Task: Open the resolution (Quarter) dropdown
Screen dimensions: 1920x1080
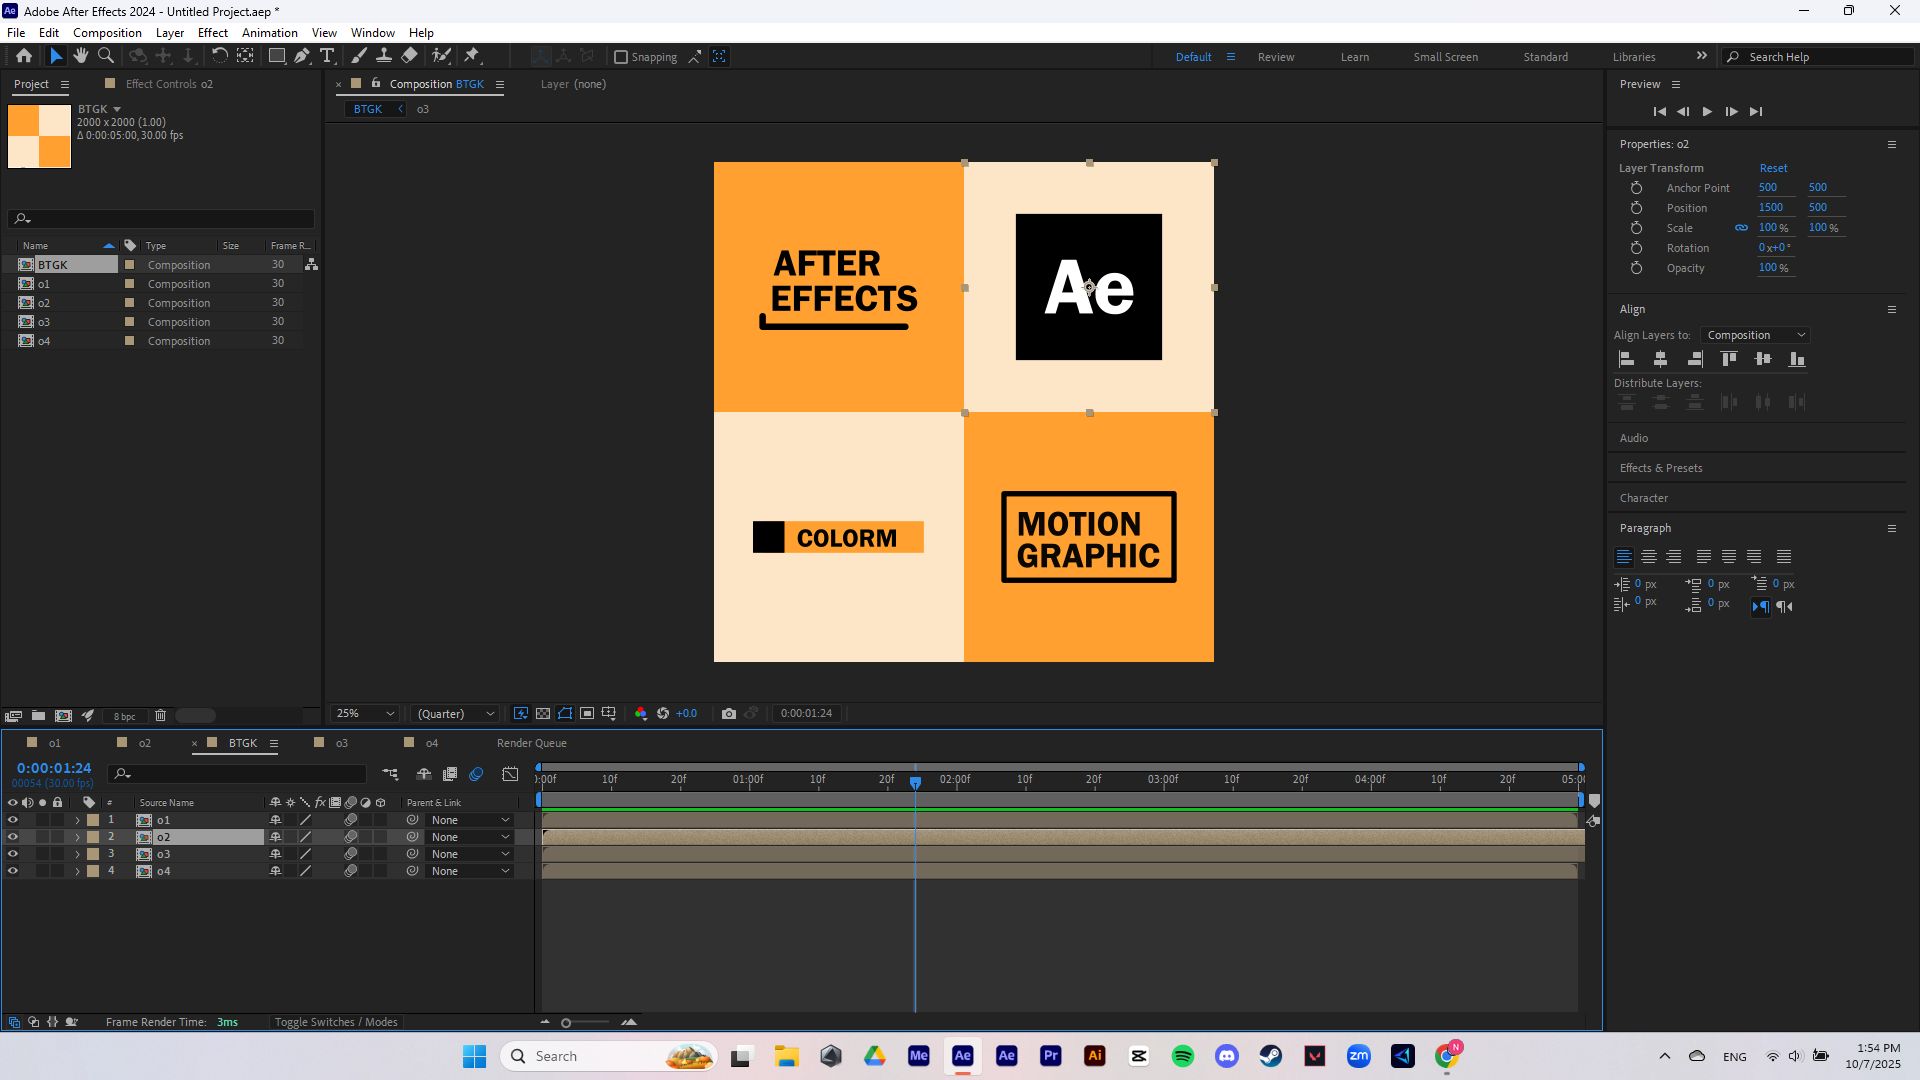Action: point(456,714)
